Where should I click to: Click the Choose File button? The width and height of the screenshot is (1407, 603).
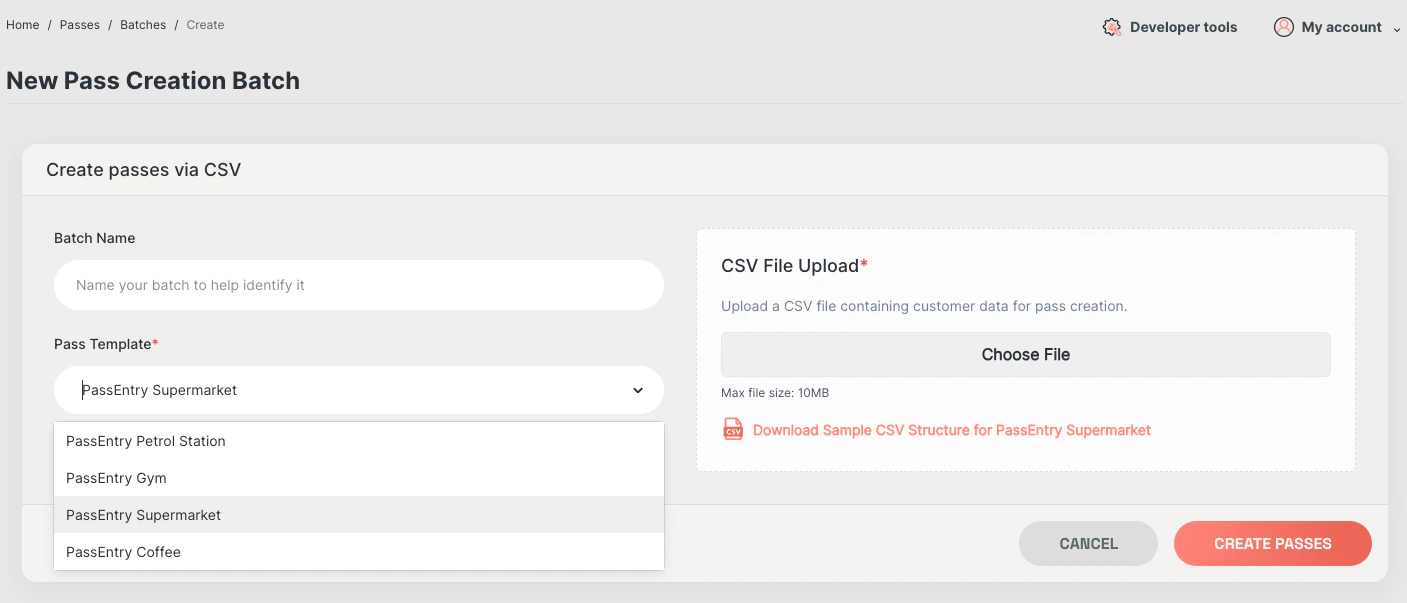tap(1026, 354)
